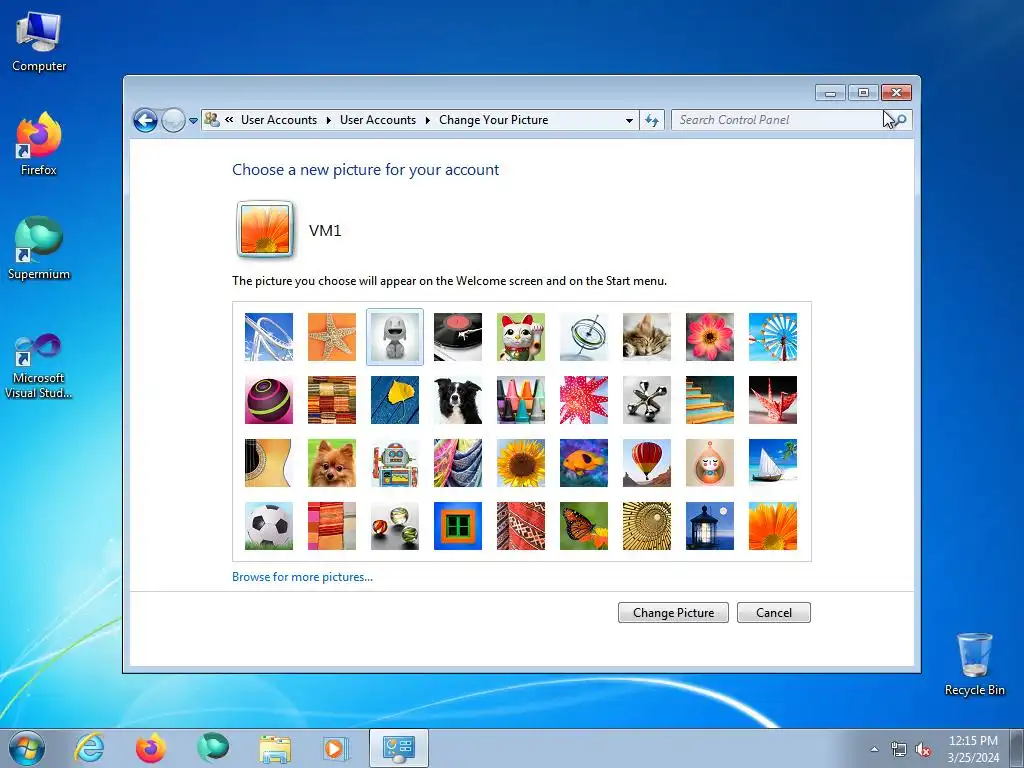Pick the glass marbles picture
The width and height of the screenshot is (1024, 768).
(x=394, y=526)
